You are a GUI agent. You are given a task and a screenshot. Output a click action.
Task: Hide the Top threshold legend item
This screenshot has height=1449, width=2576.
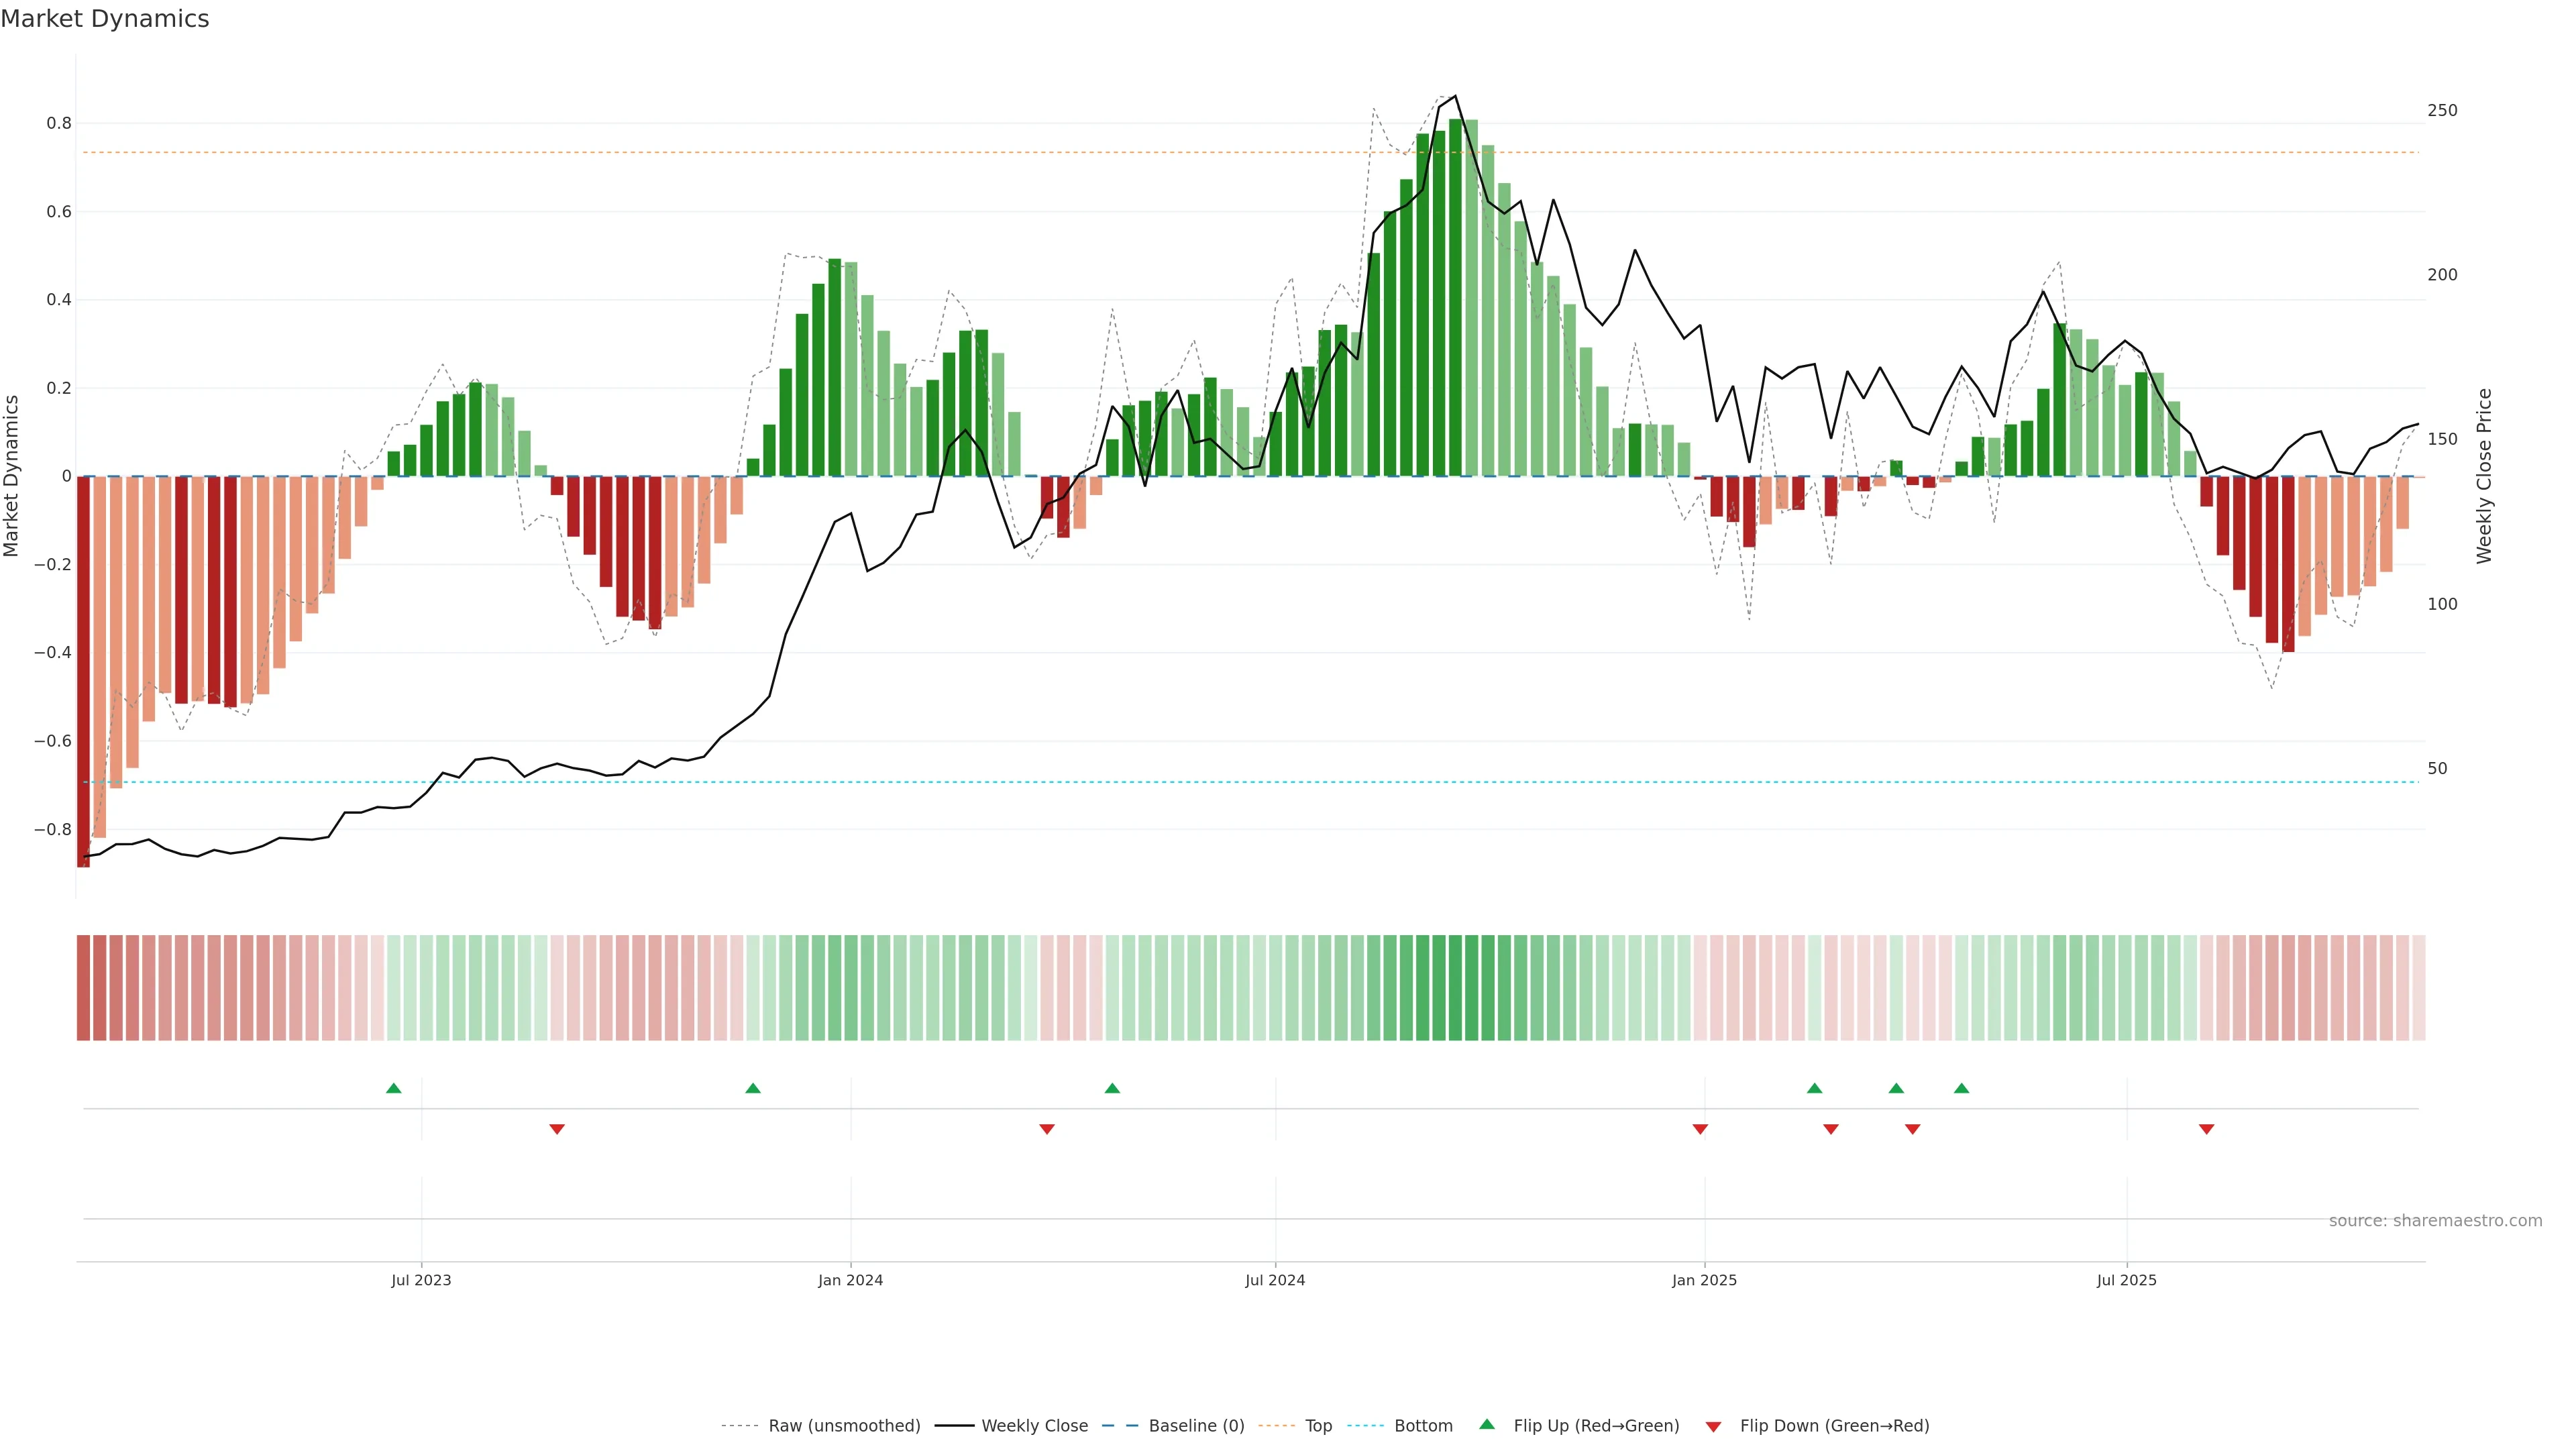coord(1318,1426)
